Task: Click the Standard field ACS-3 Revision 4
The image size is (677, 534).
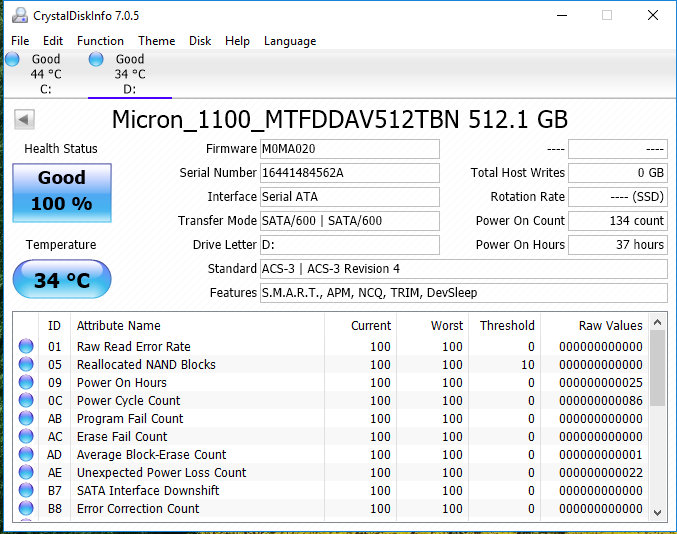Action: 464,269
